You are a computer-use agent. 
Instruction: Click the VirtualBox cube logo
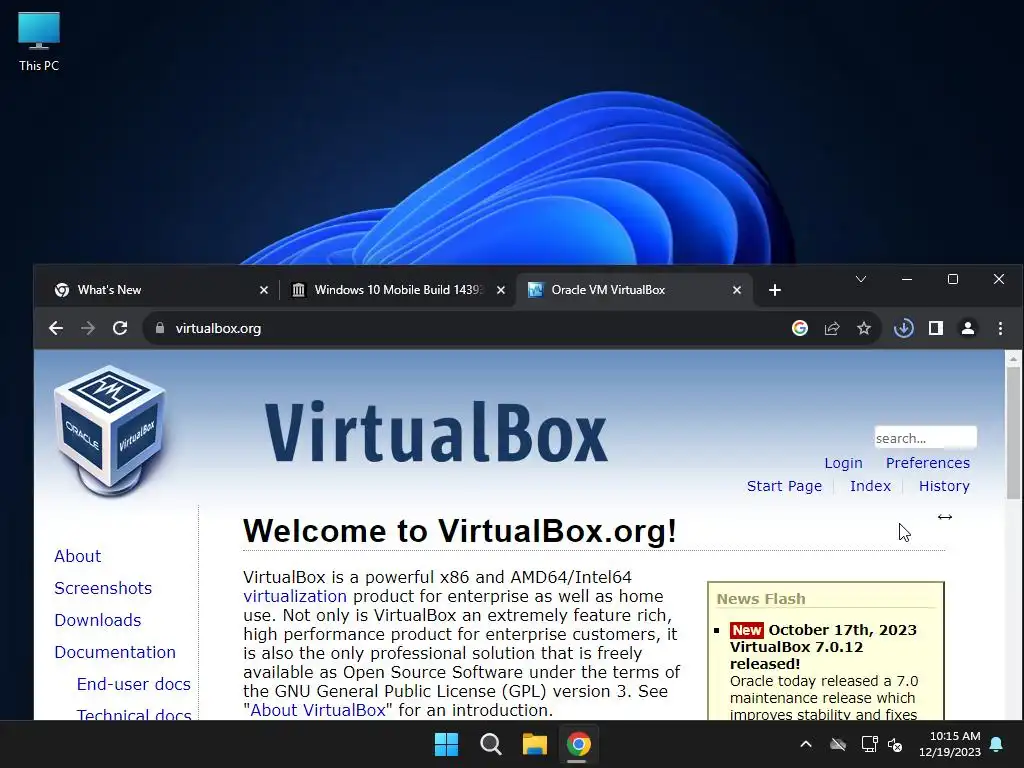pyautogui.click(x=110, y=430)
